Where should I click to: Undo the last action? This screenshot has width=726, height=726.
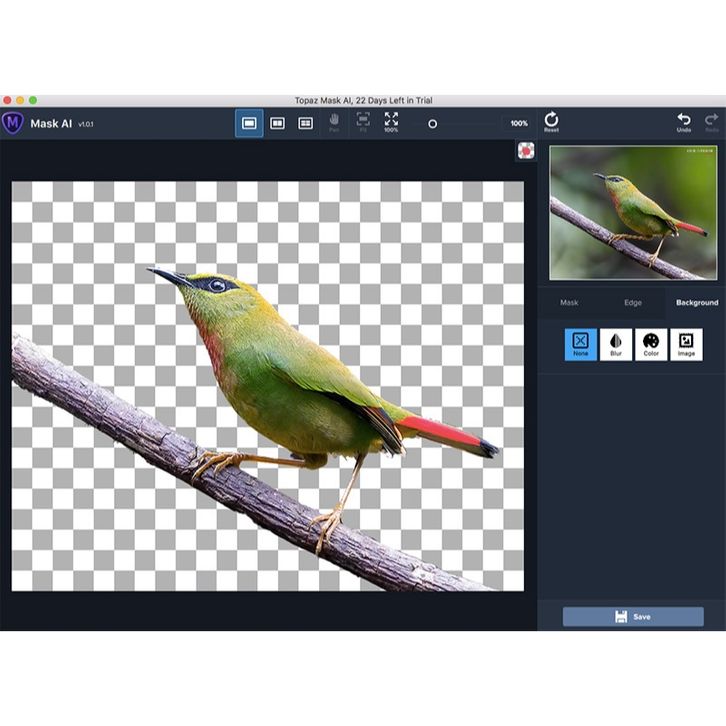pos(684,122)
